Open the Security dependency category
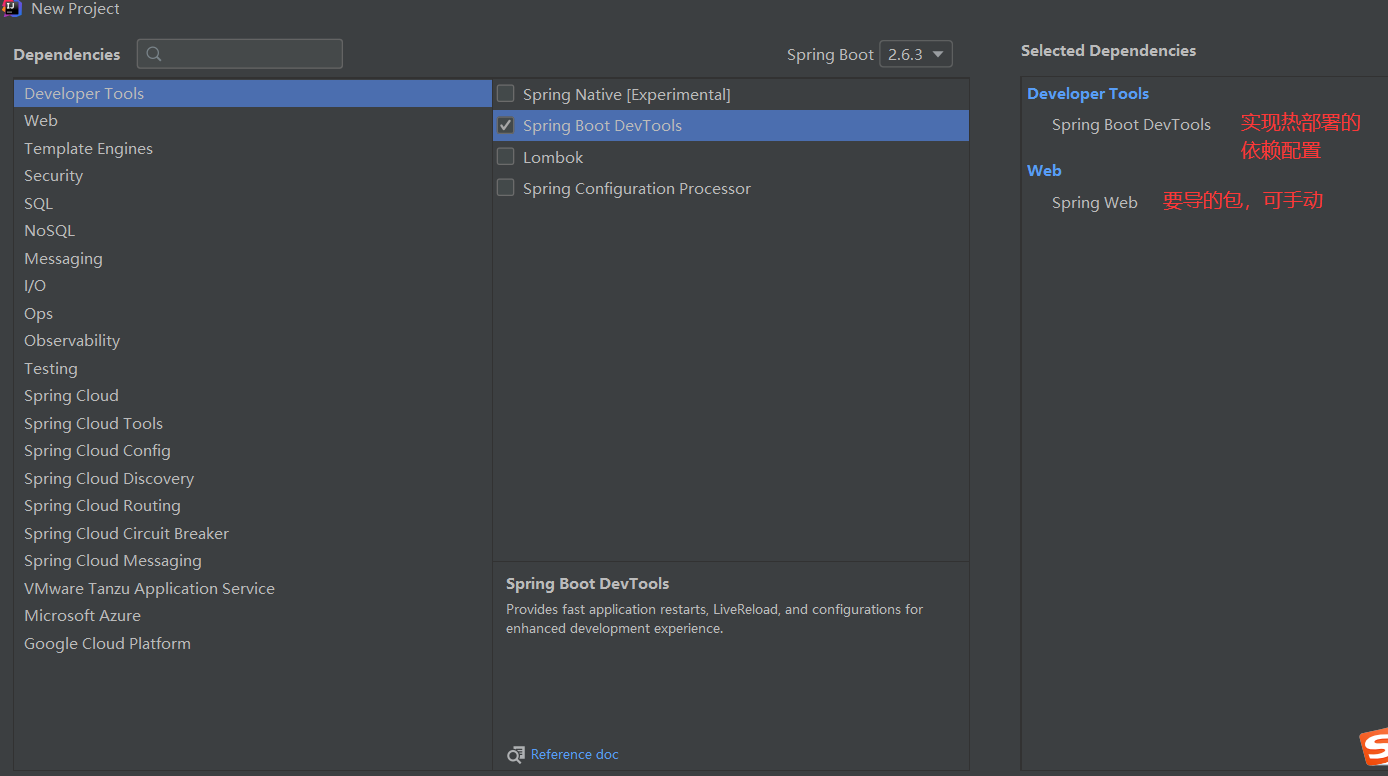The height and width of the screenshot is (776, 1388). pyautogui.click(x=53, y=176)
